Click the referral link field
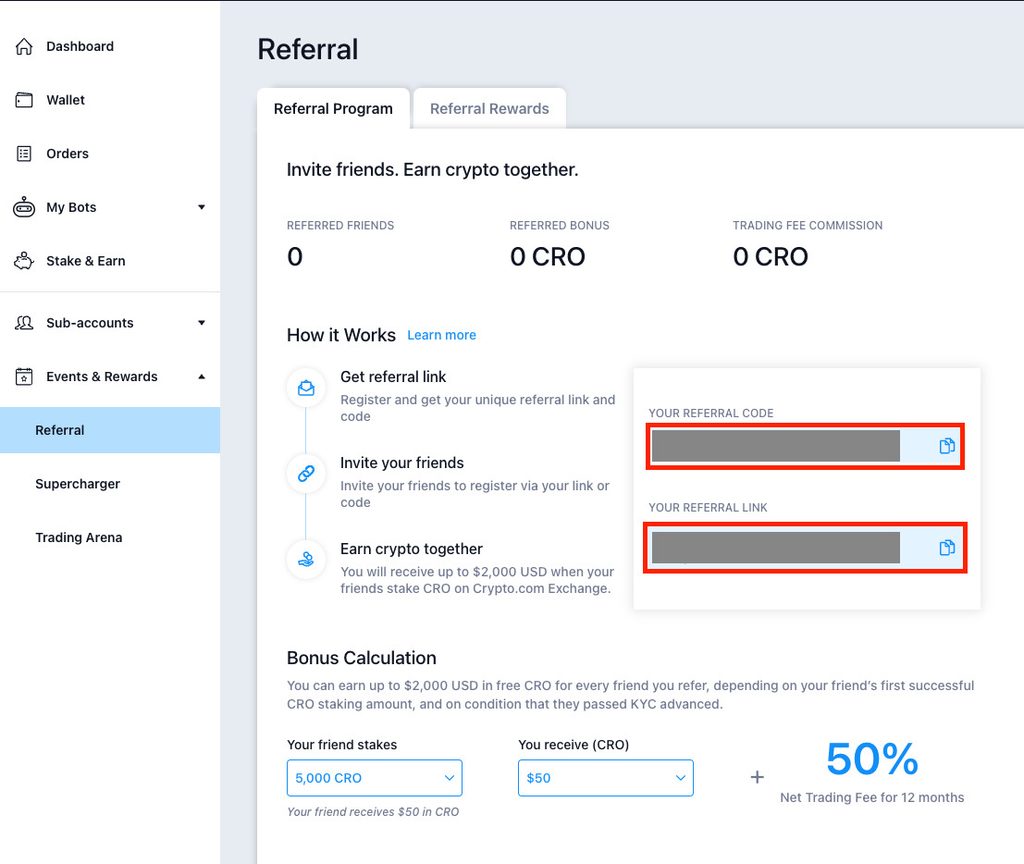The width and height of the screenshot is (1024, 864). 805,547
